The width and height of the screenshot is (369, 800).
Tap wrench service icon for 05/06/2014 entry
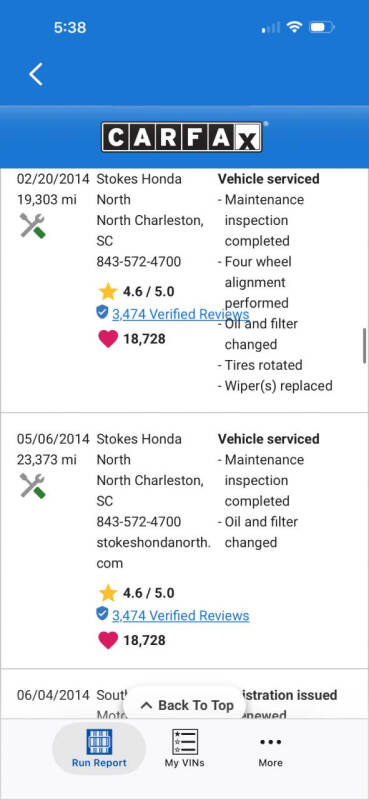[x=33, y=486]
